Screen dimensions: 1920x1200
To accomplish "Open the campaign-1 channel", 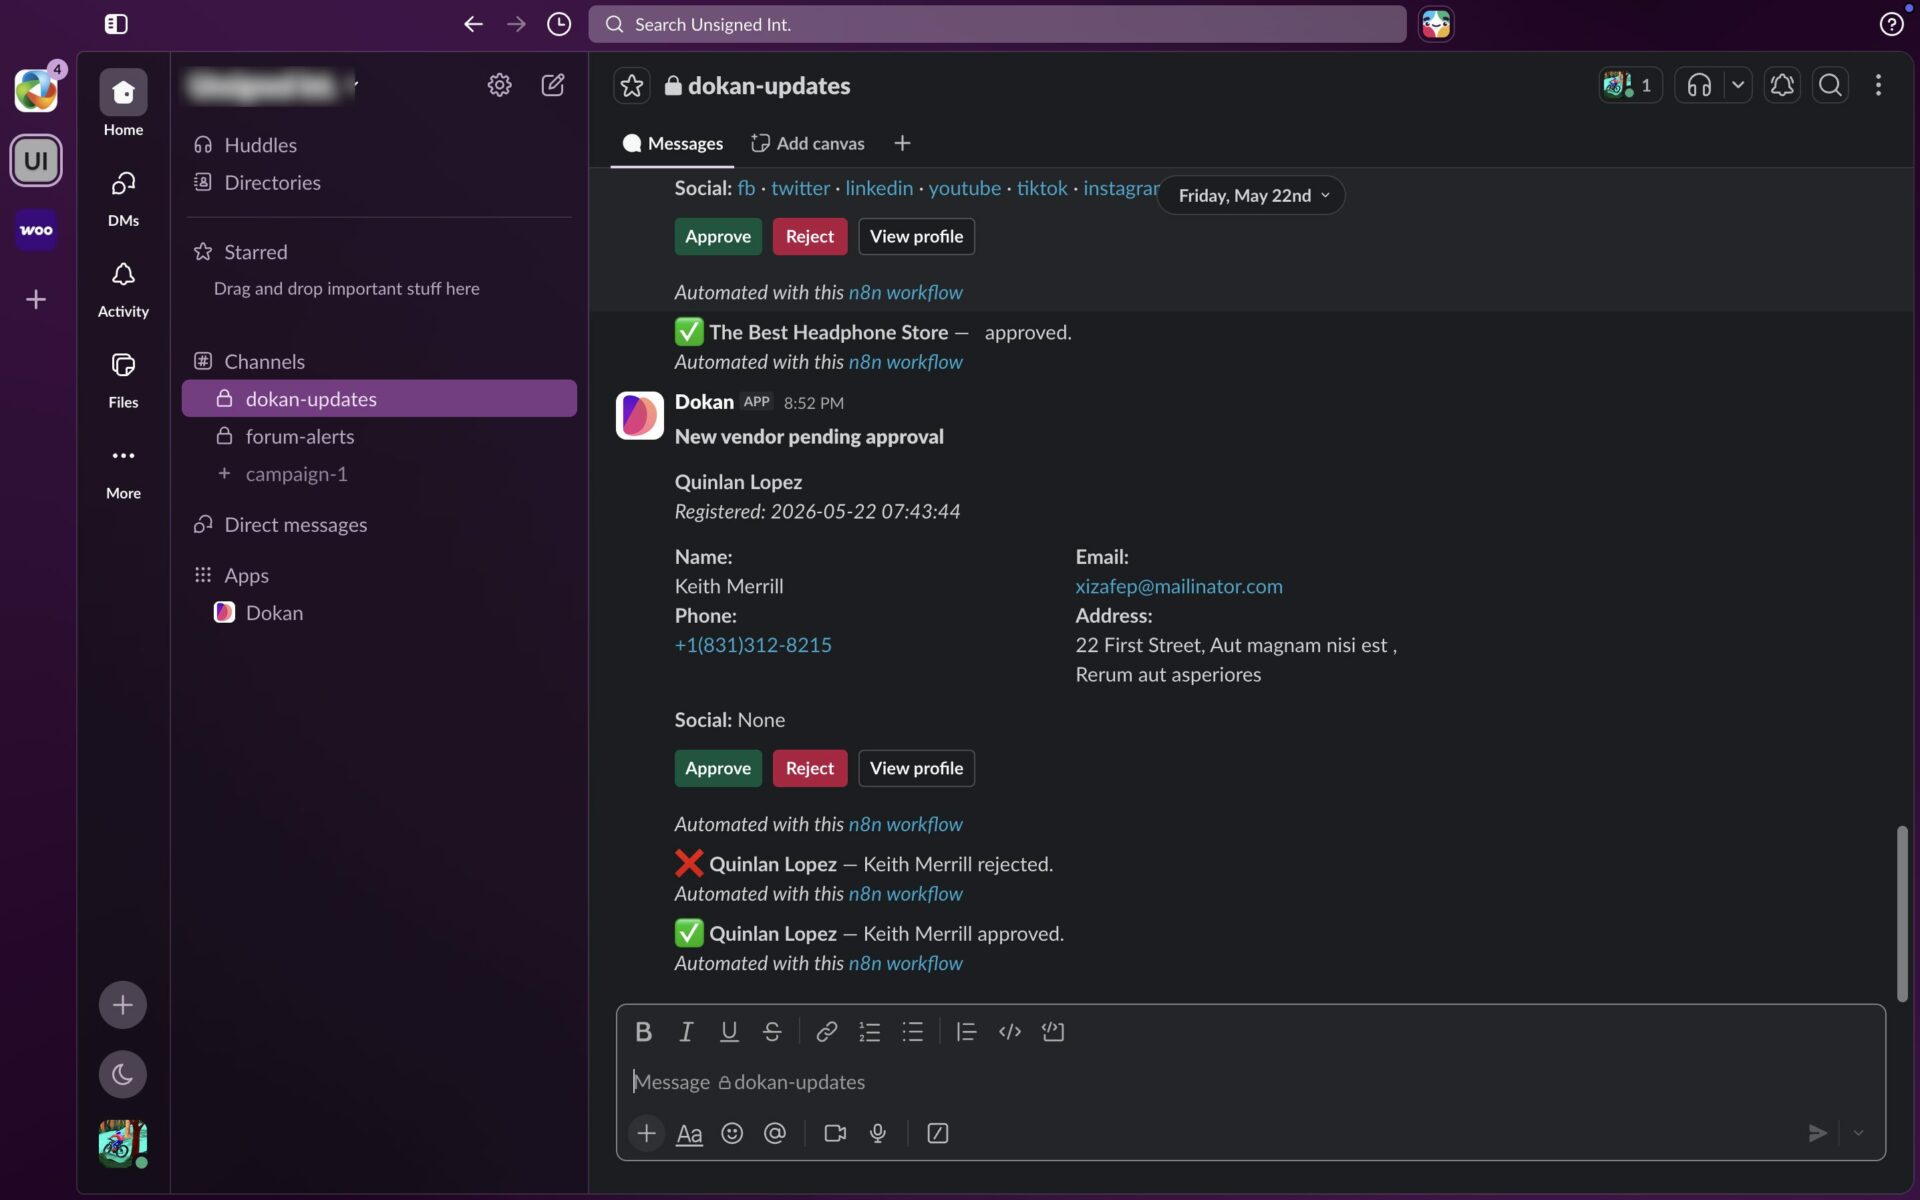I will (x=297, y=474).
